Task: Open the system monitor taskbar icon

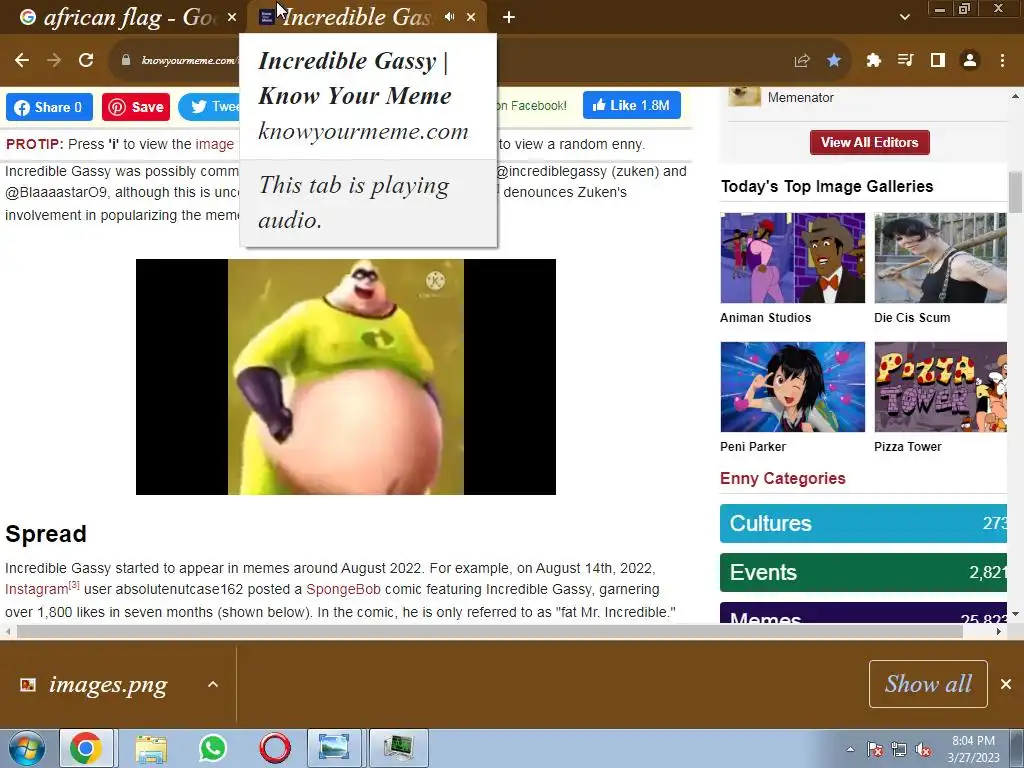Action: click(399, 748)
